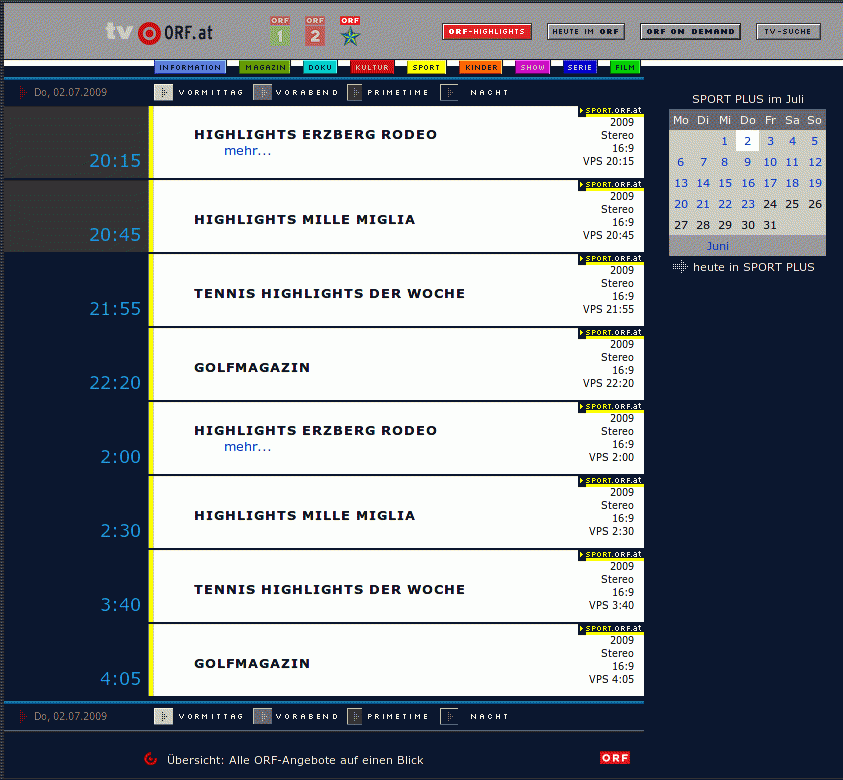The image size is (843, 780).
Task: Click the top Primetime time-slot icon
Action: (355, 92)
